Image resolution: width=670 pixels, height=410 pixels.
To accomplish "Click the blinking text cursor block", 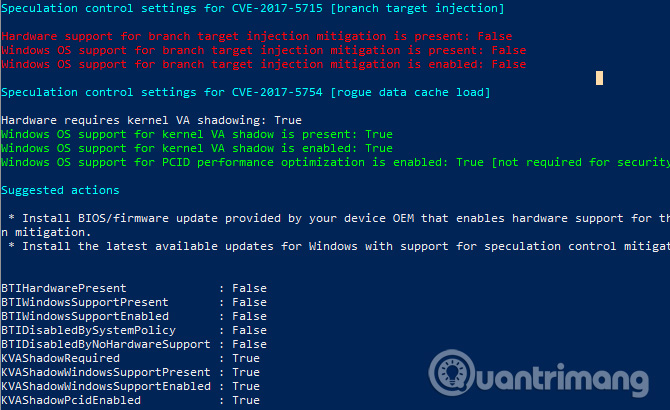I will pos(599,78).
